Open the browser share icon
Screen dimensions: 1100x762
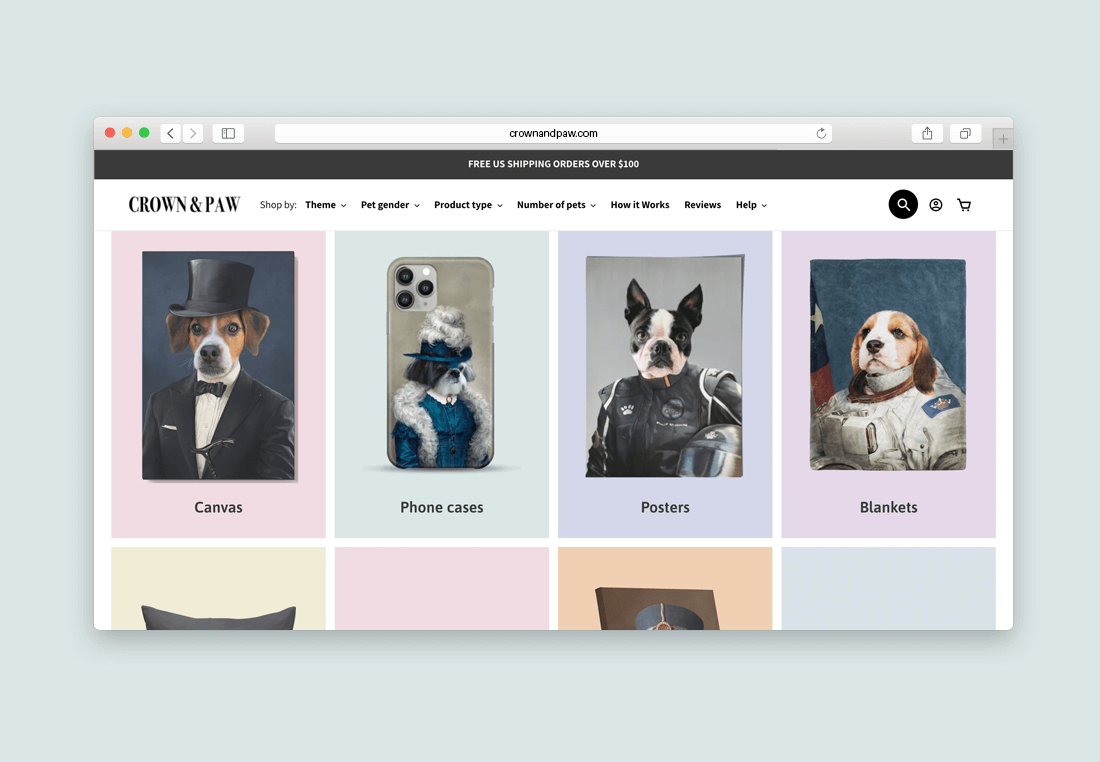click(927, 133)
